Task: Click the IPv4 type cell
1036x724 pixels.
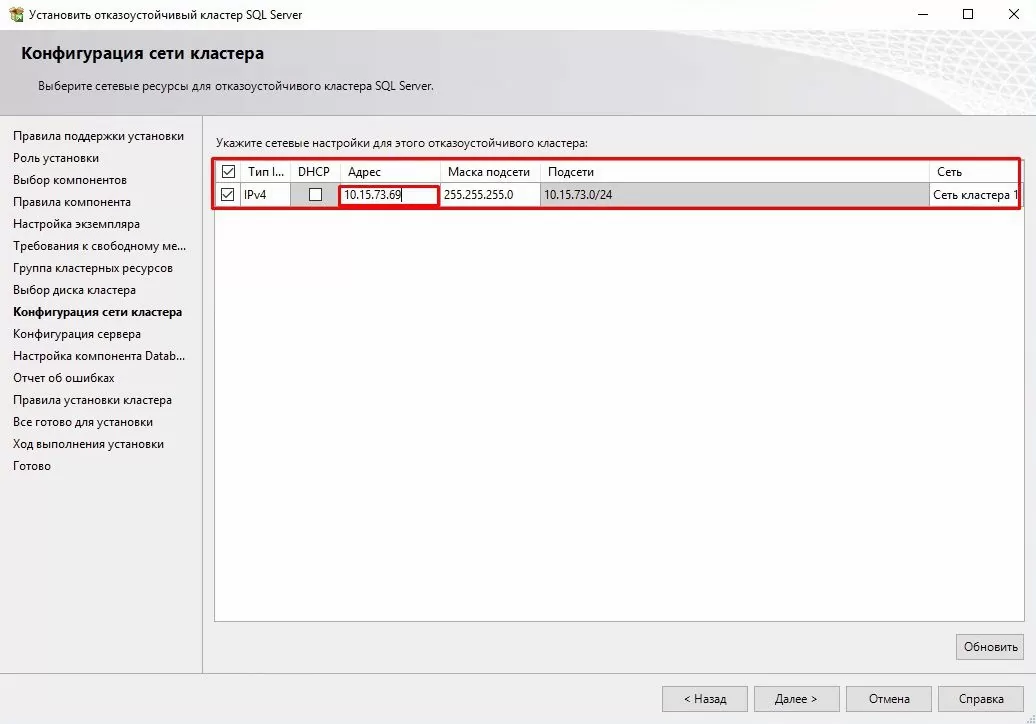Action: coord(266,195)
